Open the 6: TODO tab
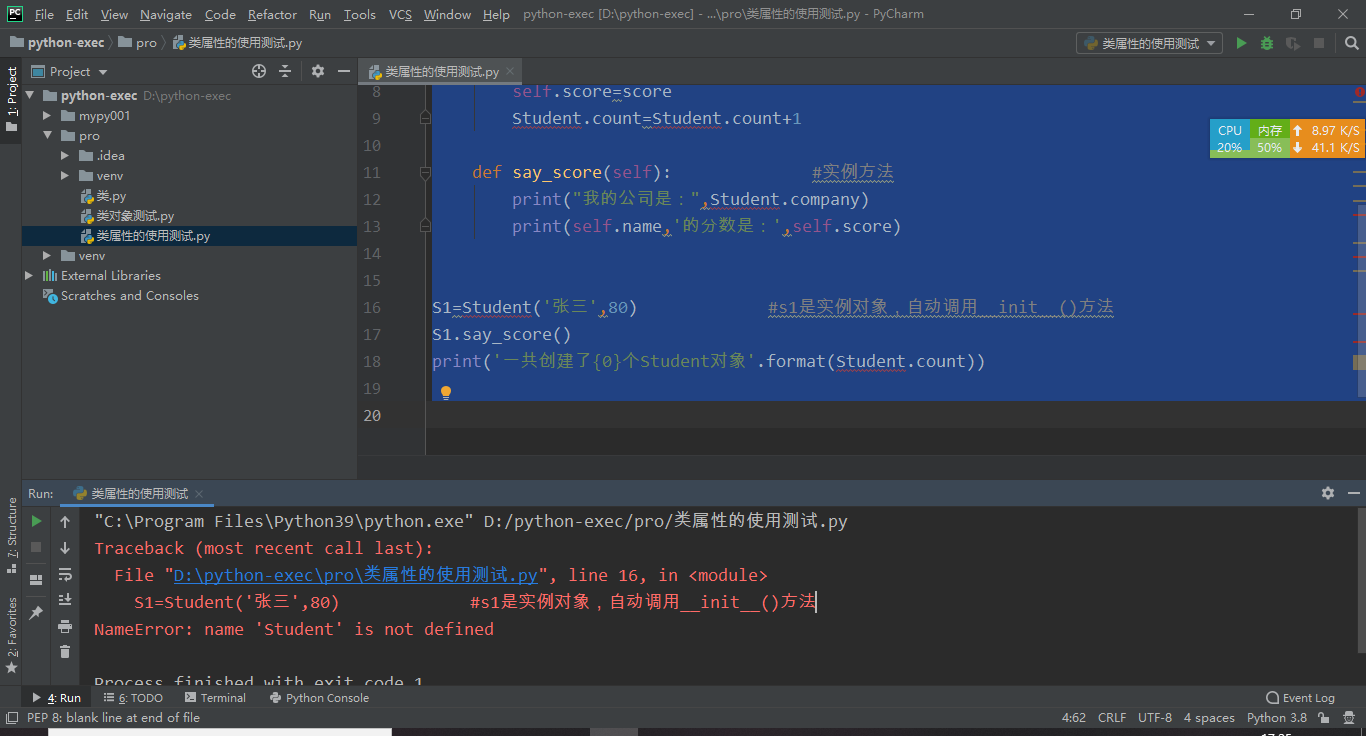This screenshot has height=736, width=1366. click(x=133, y=698)
